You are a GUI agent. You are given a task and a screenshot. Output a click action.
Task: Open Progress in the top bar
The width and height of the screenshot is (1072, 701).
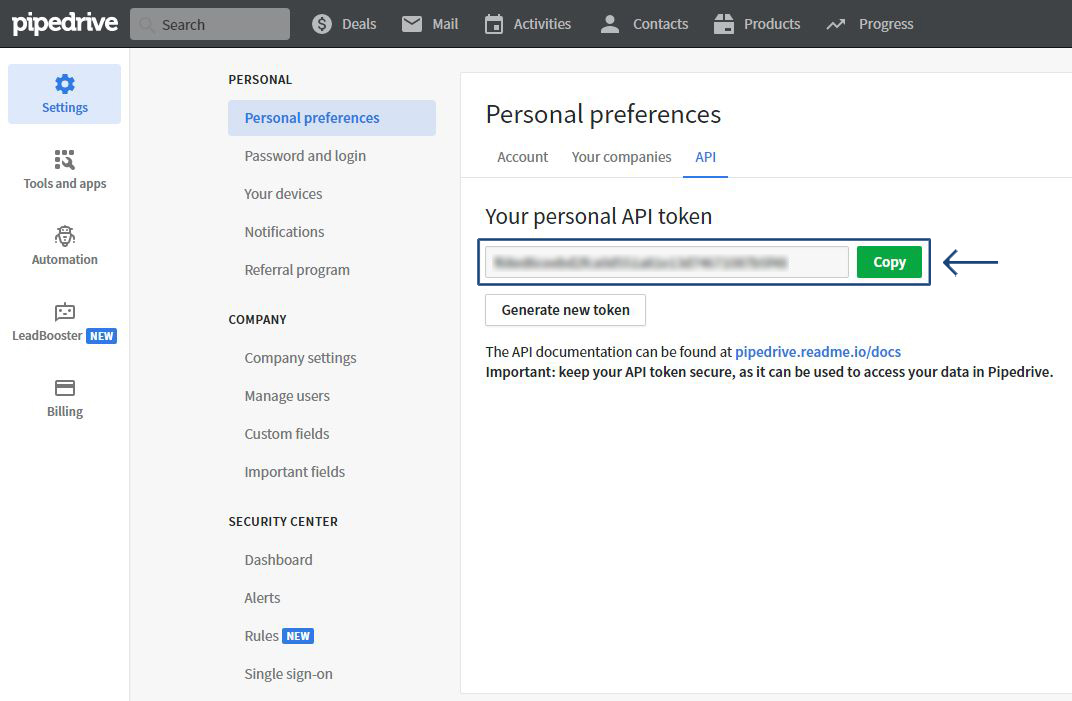870,25
